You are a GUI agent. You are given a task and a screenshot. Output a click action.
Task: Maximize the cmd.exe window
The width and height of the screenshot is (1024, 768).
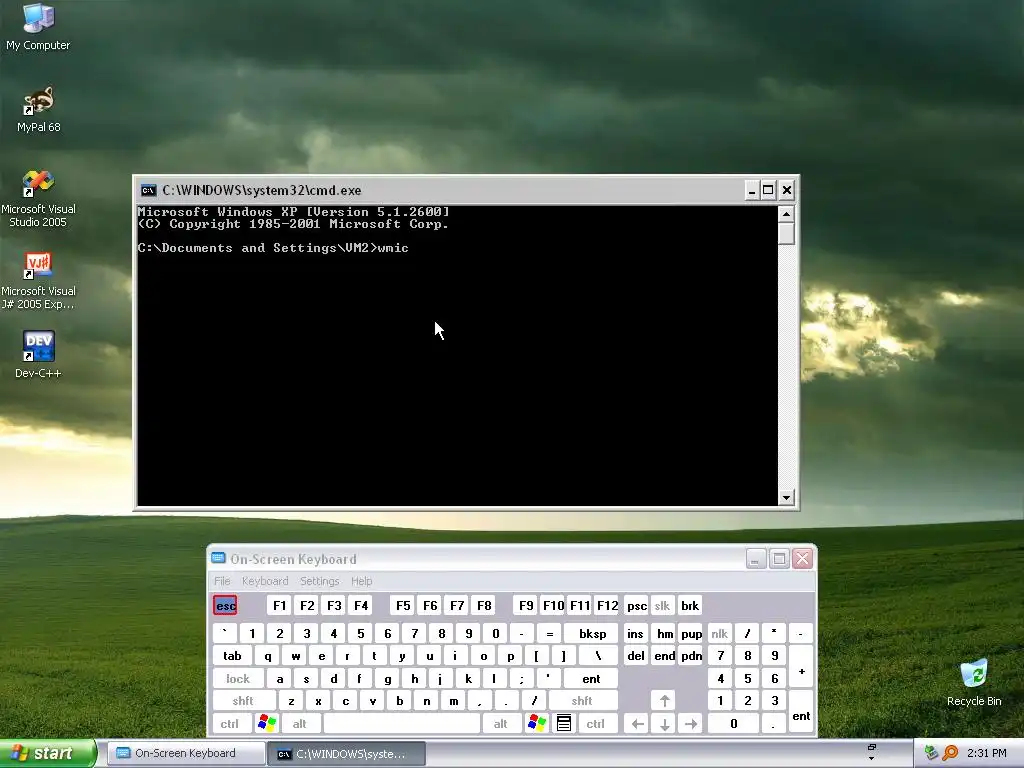[x=768, y=190]
